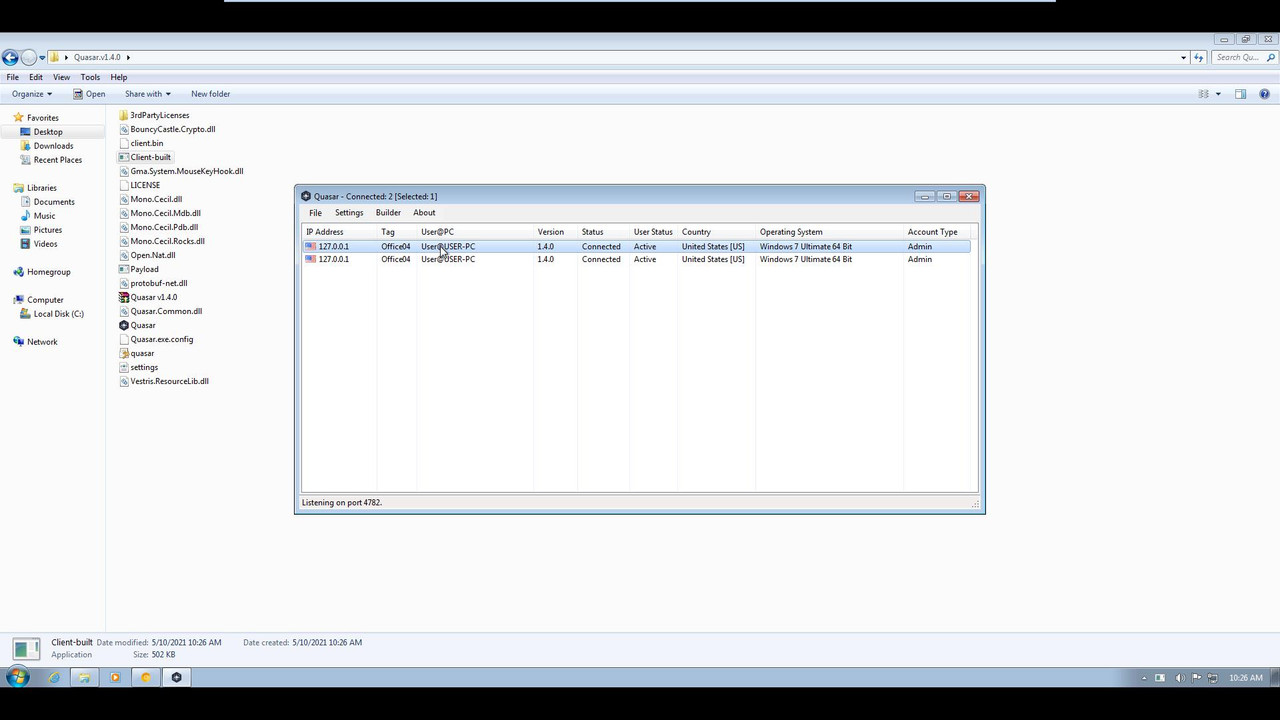
Task: Click the change view icon
Action: (1204, 94)
